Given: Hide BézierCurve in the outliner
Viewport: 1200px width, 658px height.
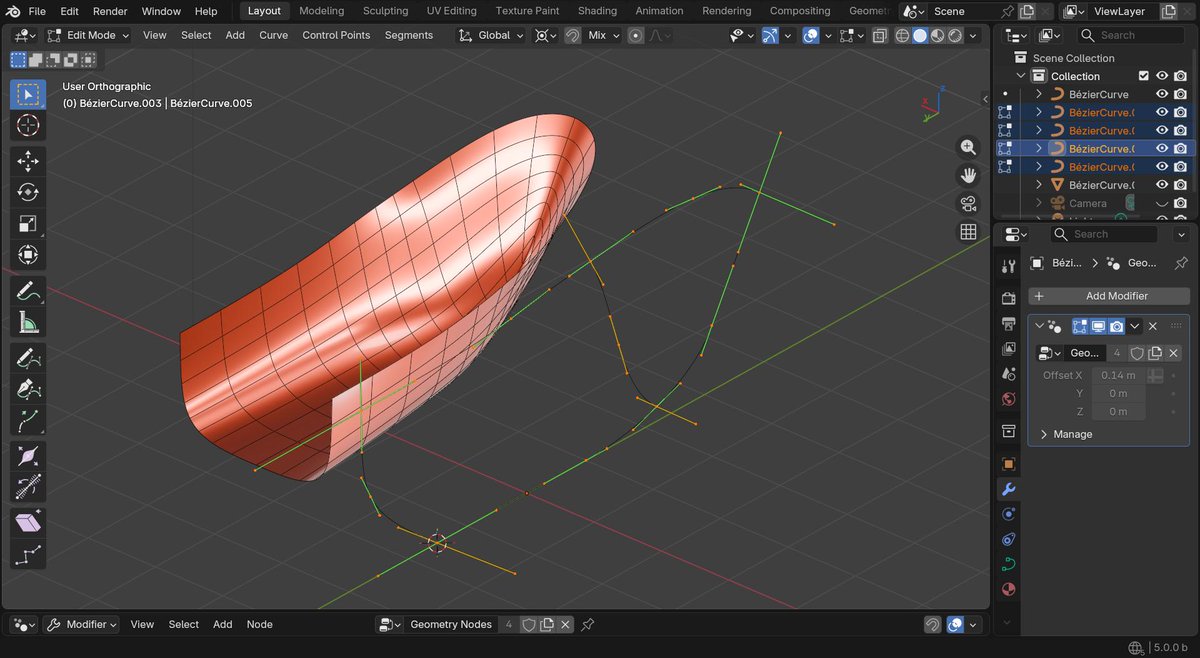Looking at the screenshot, I should click(1160, 93).
